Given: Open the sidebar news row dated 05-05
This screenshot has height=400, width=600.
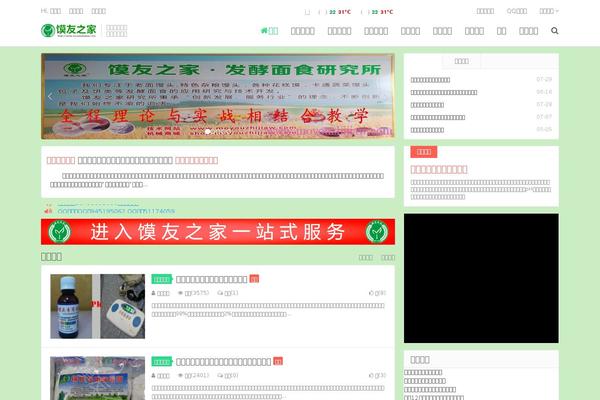Looking at the screenshot, I should 481,130.
